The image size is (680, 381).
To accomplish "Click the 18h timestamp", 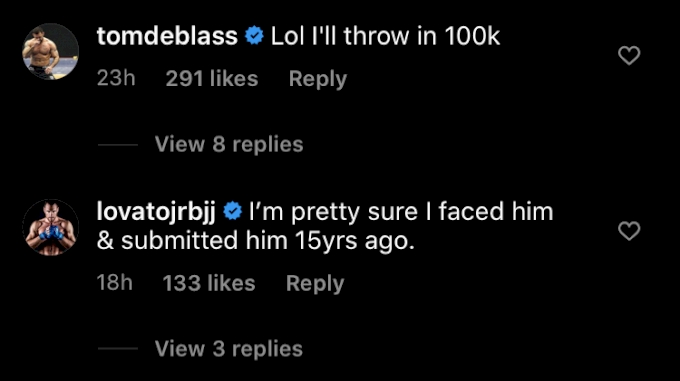I will click(114, 283).
